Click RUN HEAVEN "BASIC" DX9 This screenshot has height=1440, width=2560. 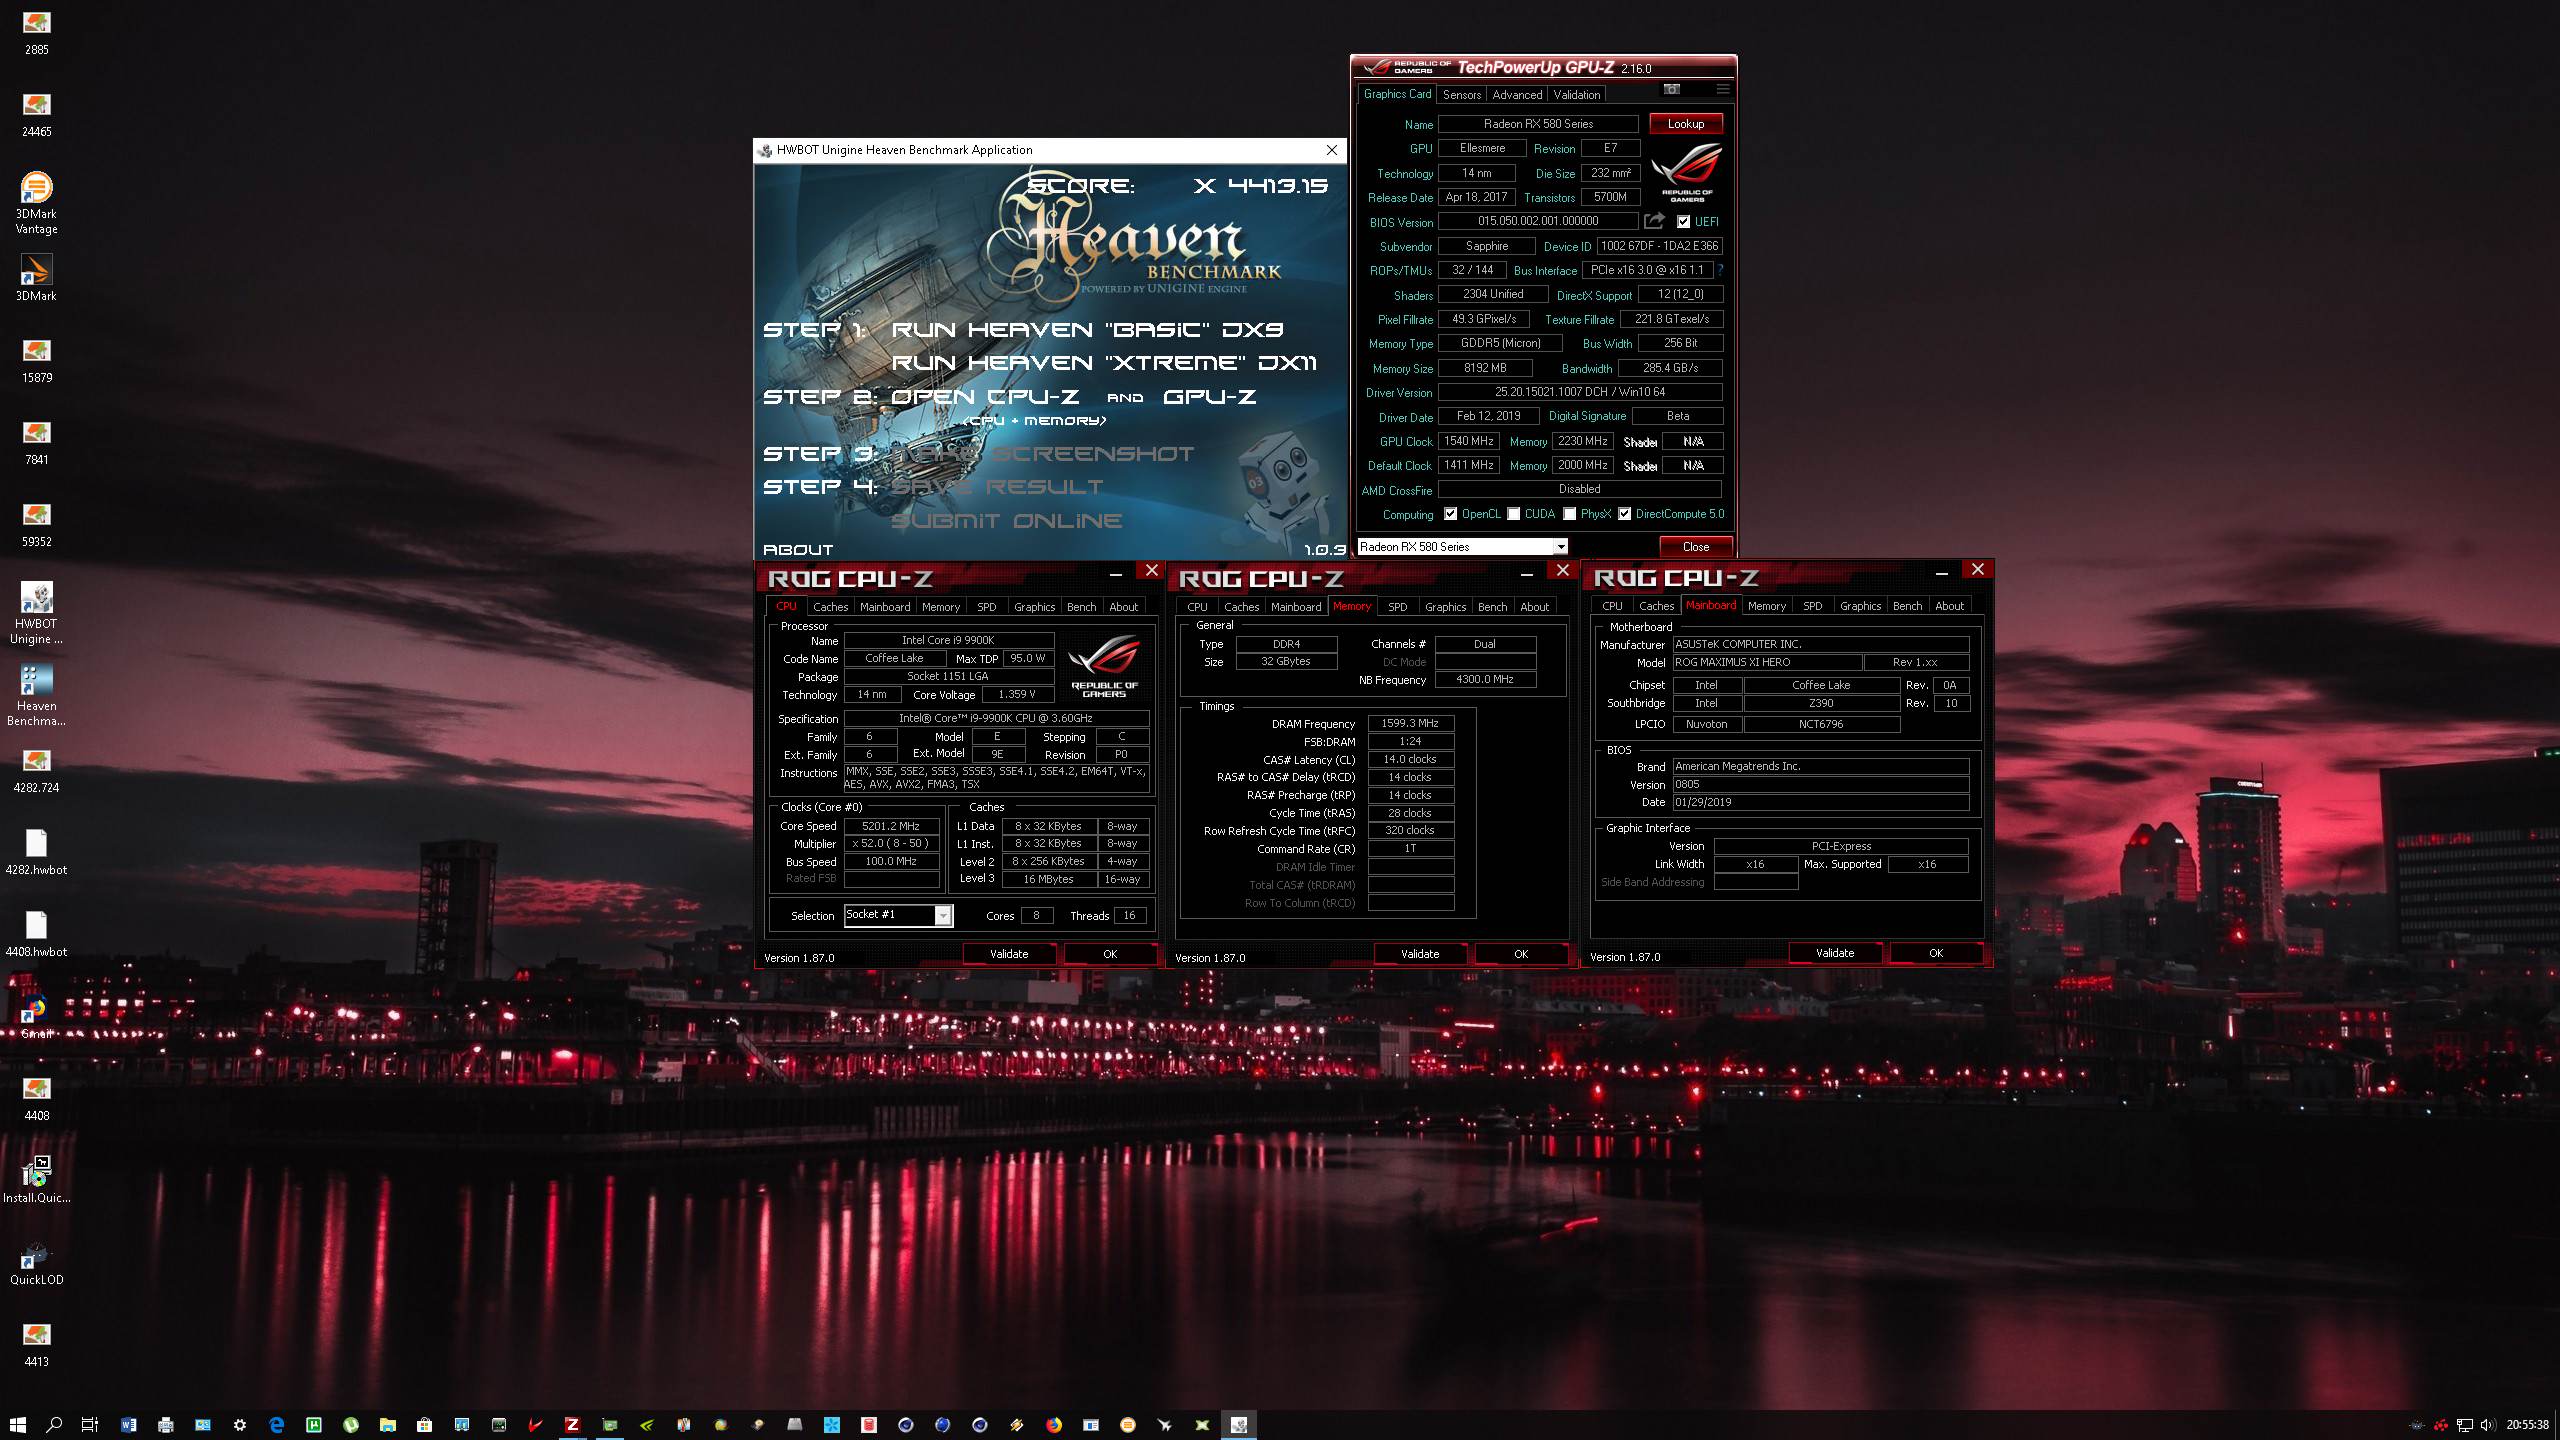point(1087,330)
